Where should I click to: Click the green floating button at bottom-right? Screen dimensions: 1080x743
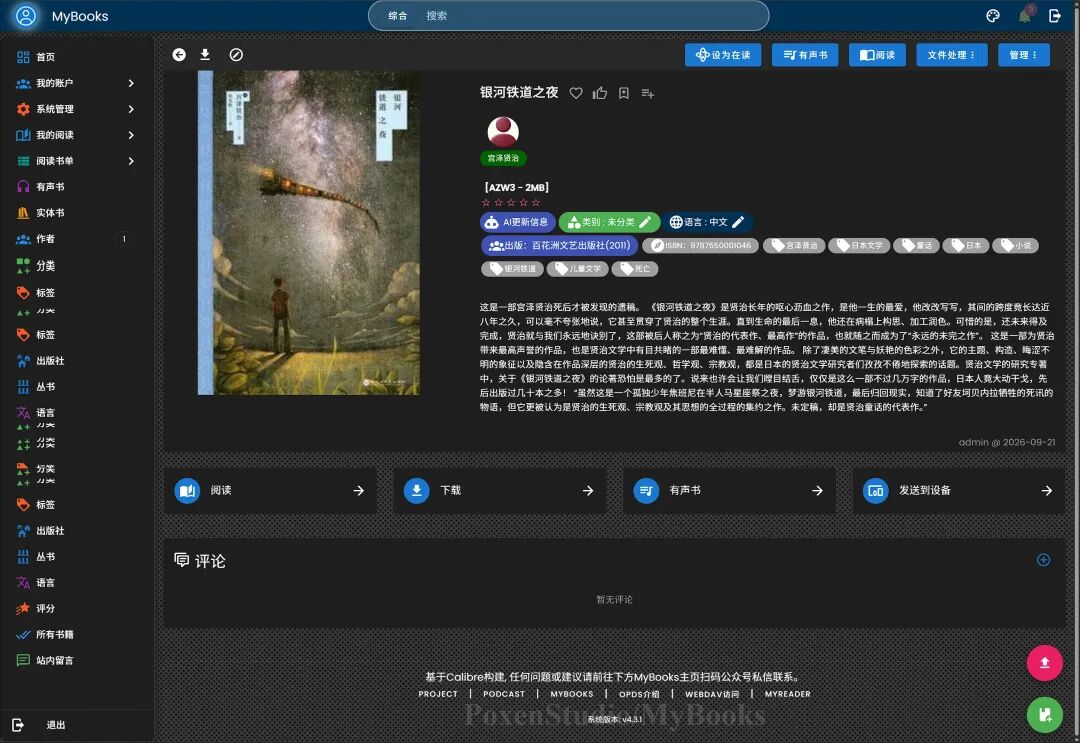click(x=1045, y=714)
